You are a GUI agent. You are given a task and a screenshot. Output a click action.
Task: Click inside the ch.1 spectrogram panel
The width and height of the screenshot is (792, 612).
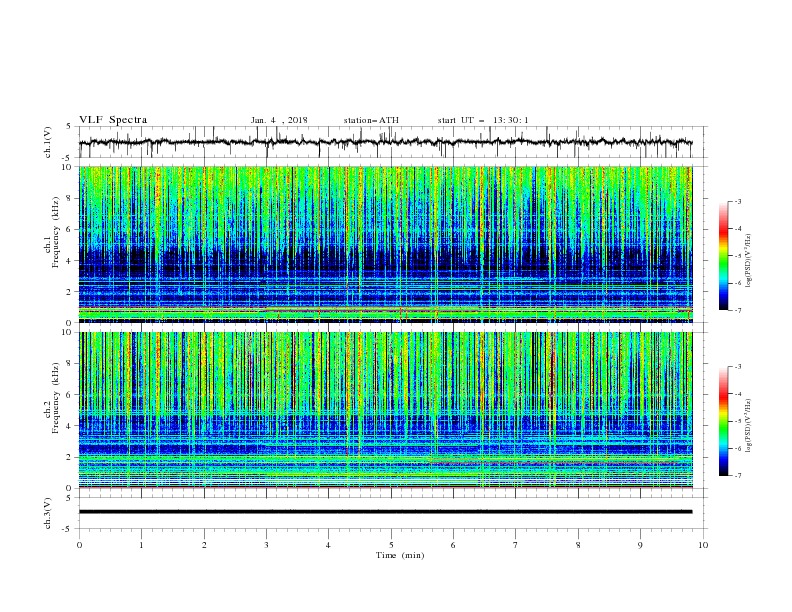click(x=385, y=244)
